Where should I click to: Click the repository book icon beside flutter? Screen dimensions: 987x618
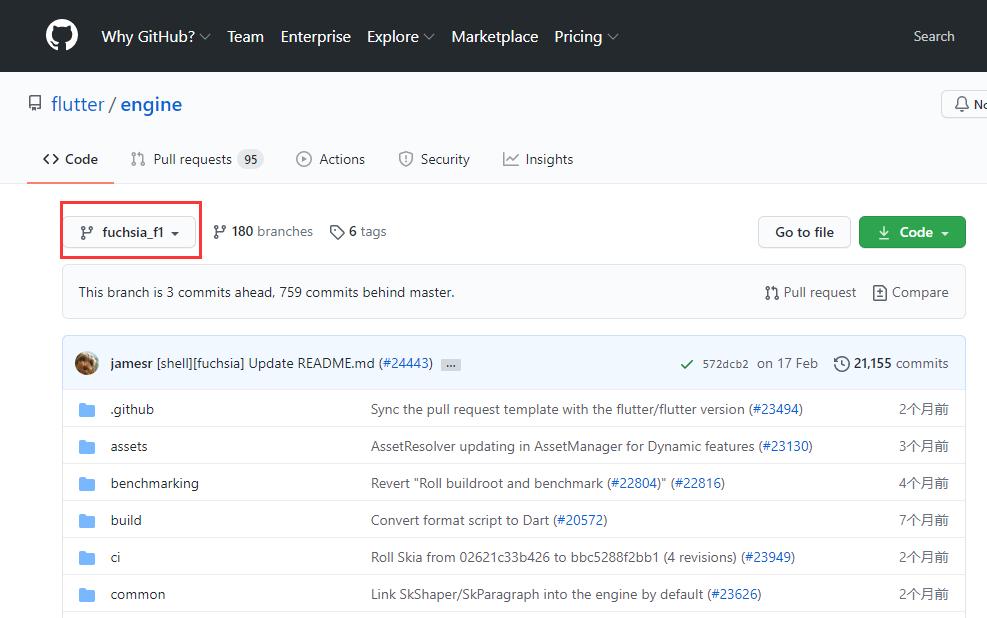point(35,103)
